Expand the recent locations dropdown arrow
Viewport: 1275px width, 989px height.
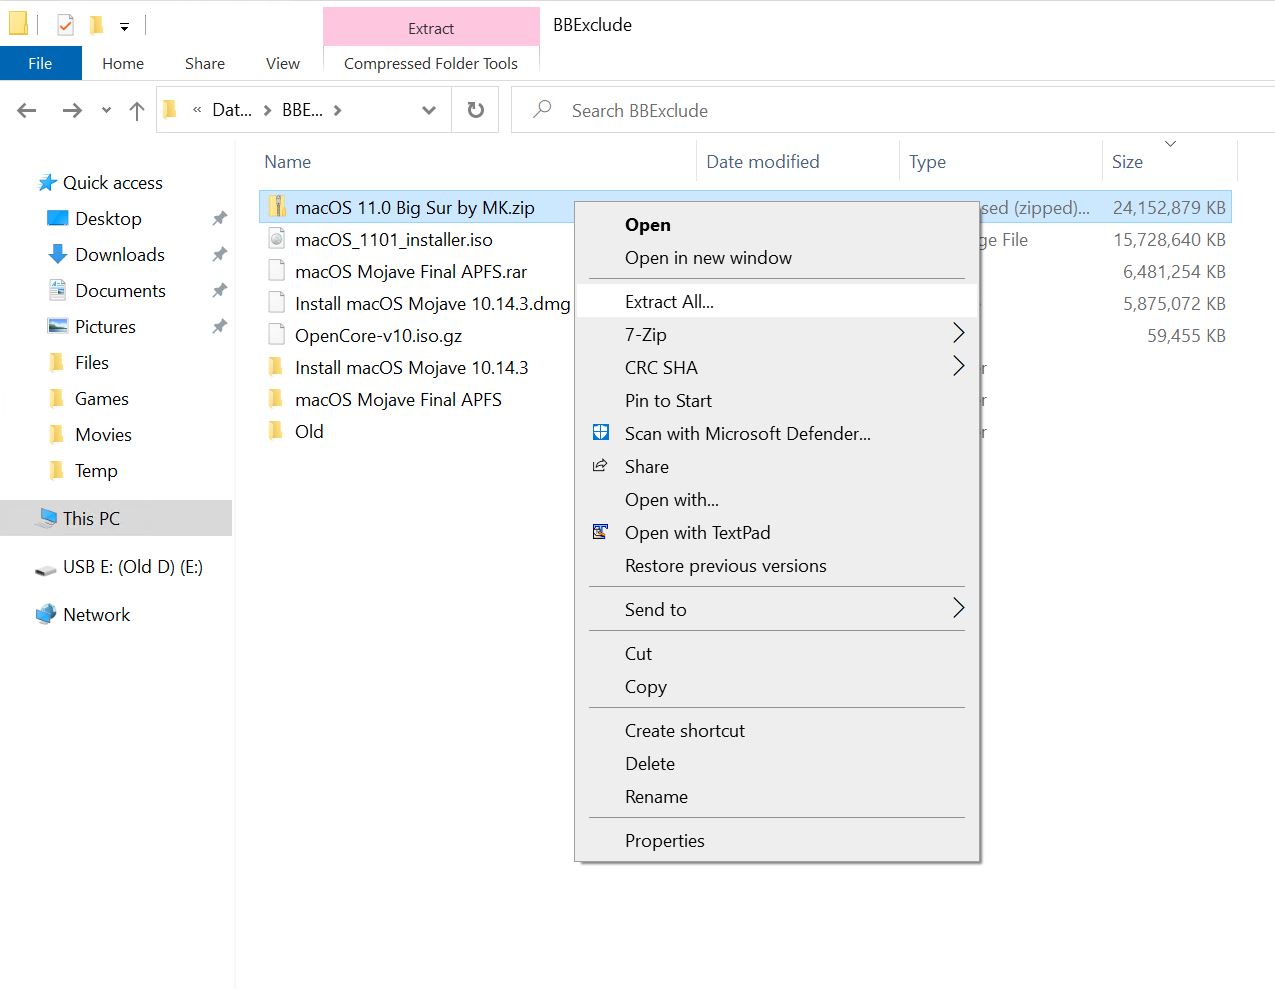106,111
